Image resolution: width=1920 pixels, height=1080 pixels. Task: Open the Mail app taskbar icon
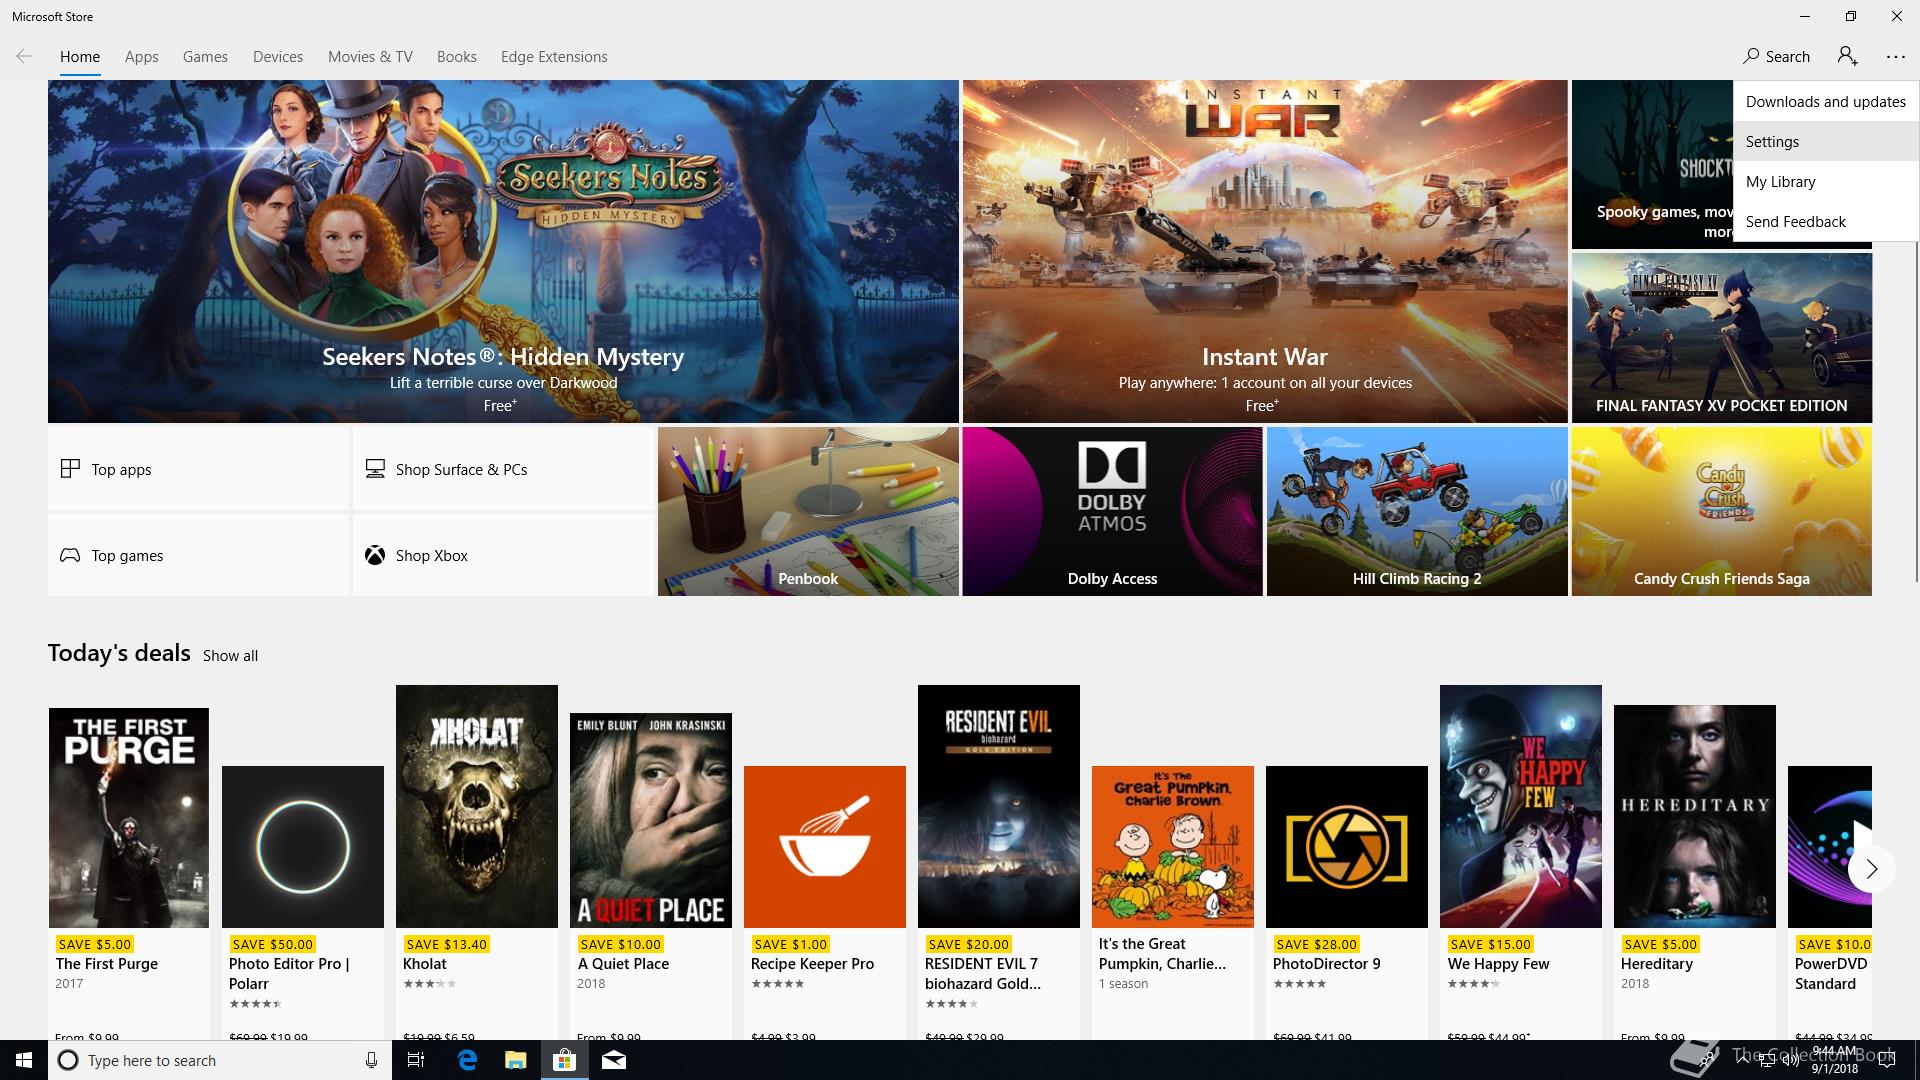tap(614, 1060)
